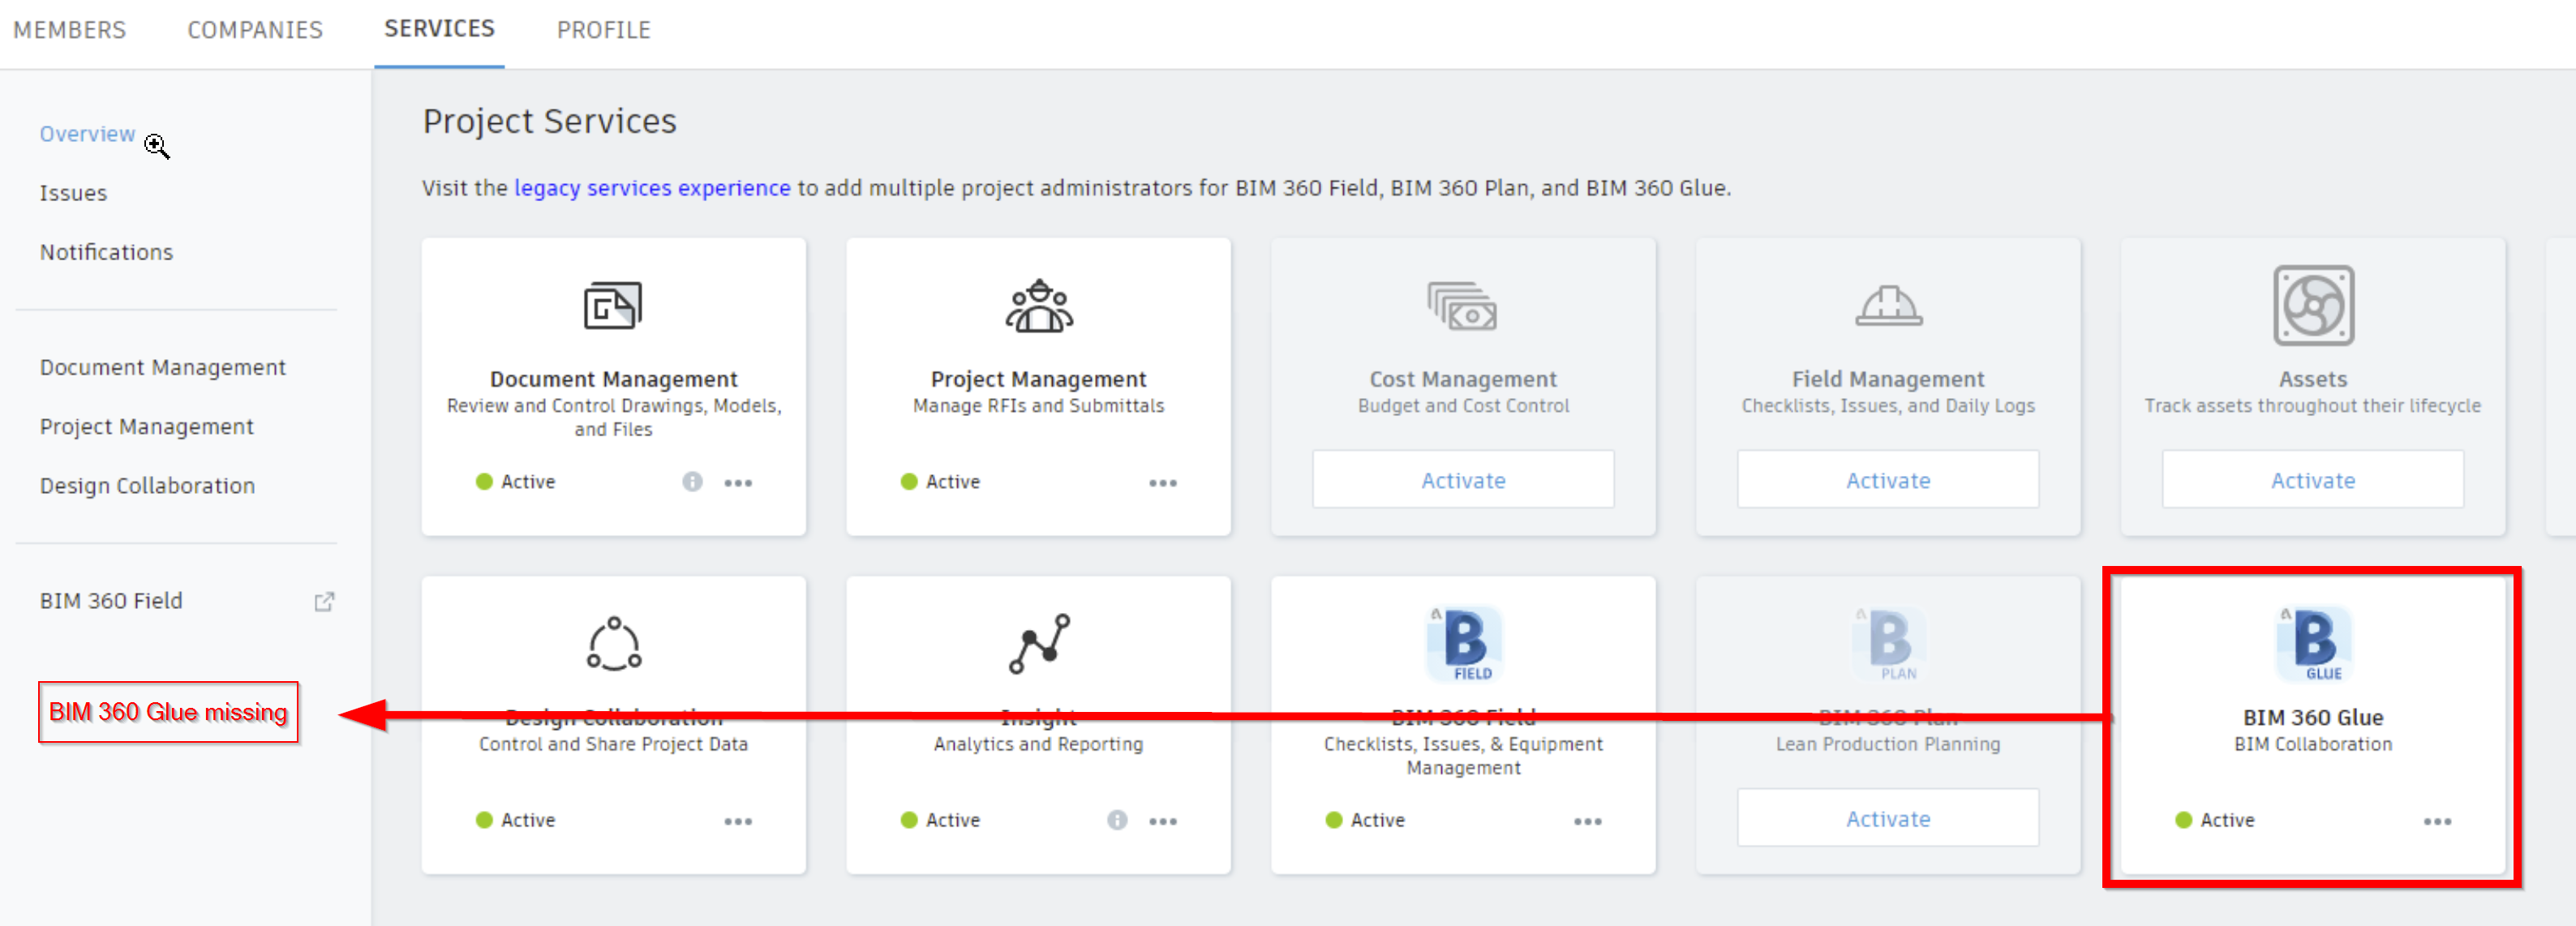Open more options menu on BIM 360 Glue card
Screen dimensions: 2576x926
2437,821
